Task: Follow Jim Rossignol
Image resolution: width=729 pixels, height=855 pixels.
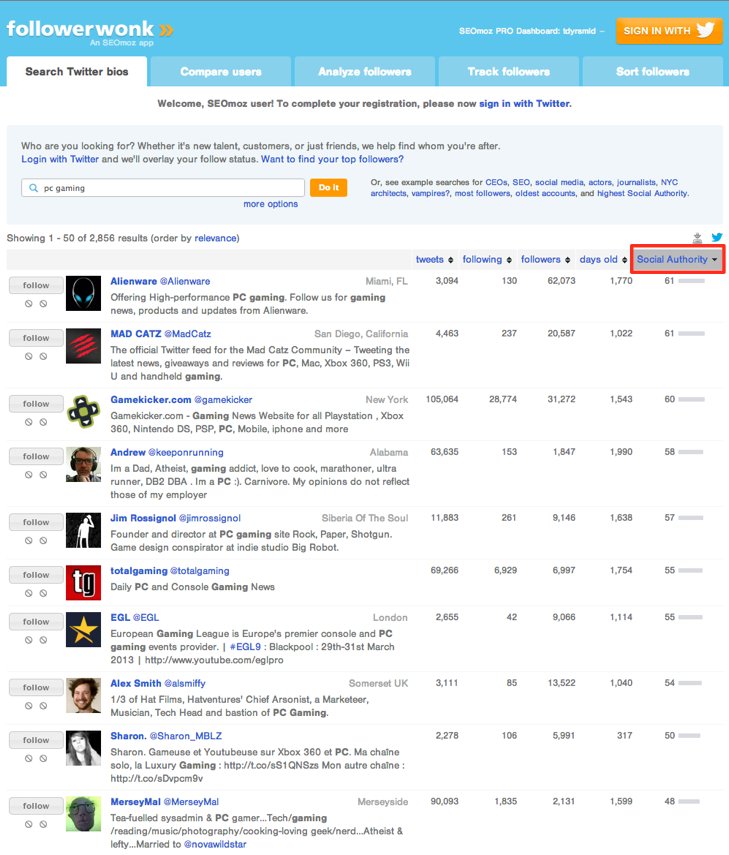Action: [36, 522]
